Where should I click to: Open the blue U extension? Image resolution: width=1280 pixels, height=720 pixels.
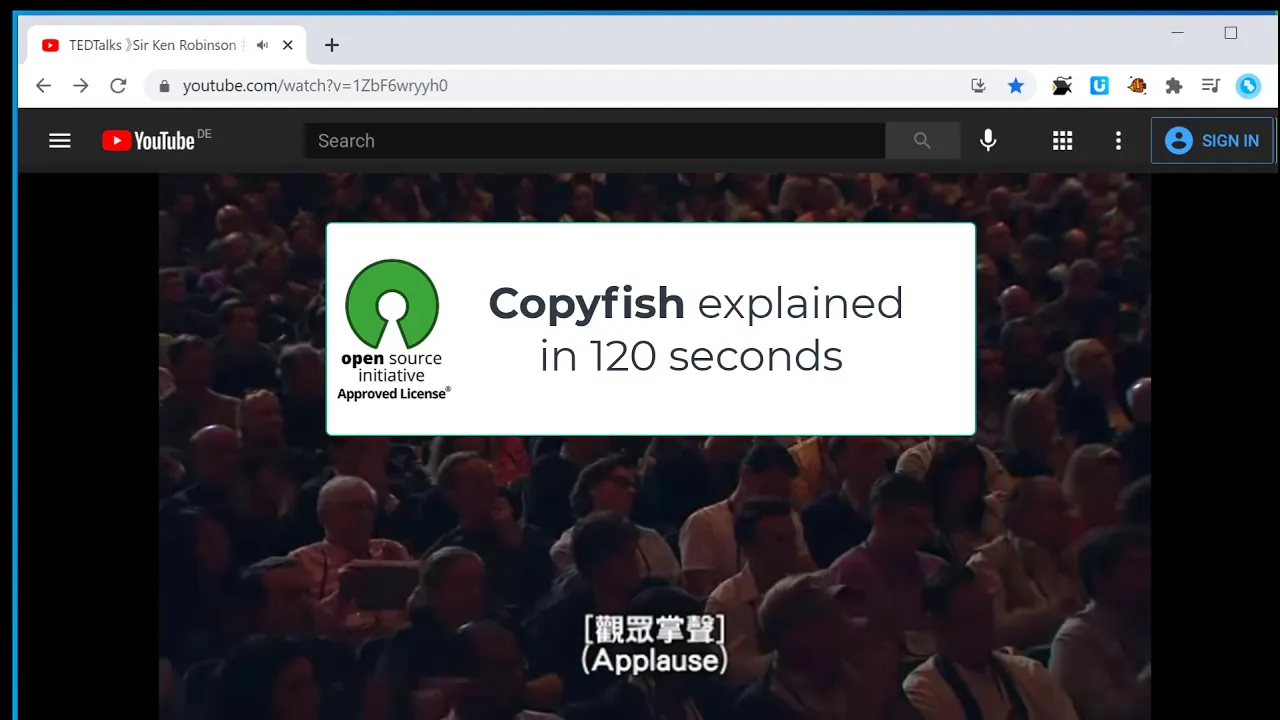pyautogui.click(x=1100, y=86)
